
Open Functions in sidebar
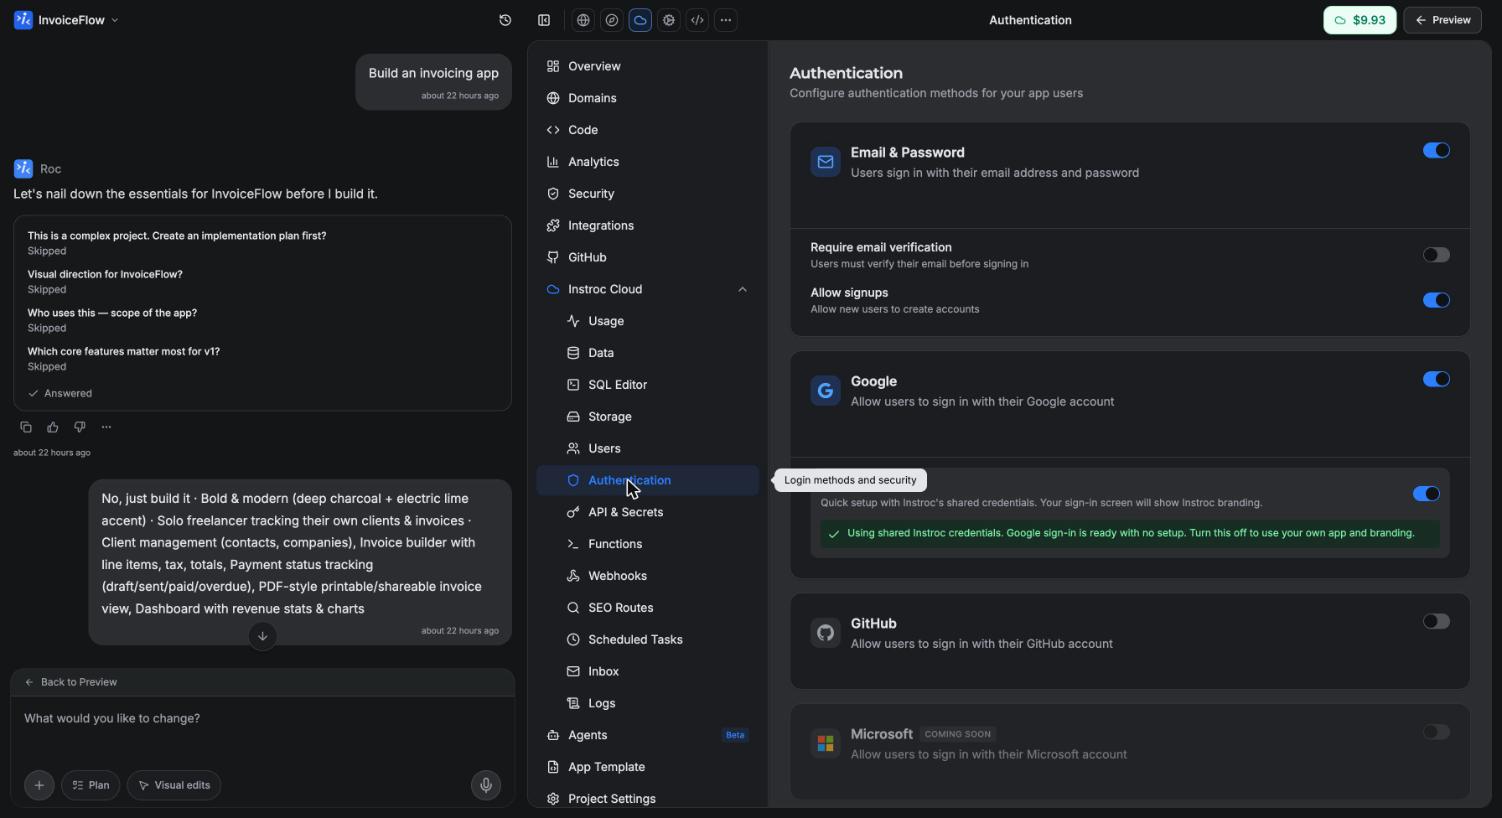[x=648, y=544]
